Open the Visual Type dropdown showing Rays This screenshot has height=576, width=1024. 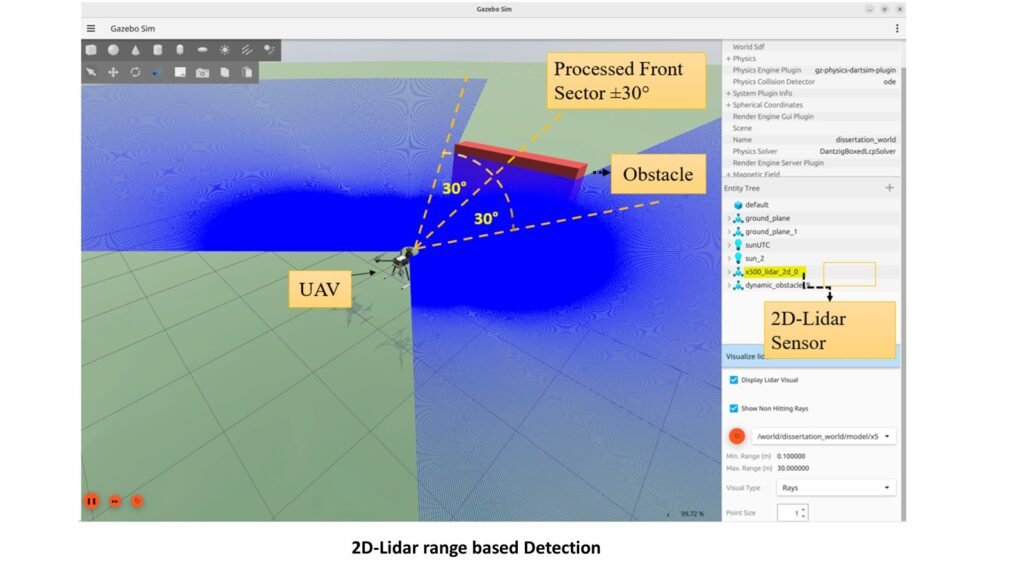pyautogui.click(x=836, y=488)
